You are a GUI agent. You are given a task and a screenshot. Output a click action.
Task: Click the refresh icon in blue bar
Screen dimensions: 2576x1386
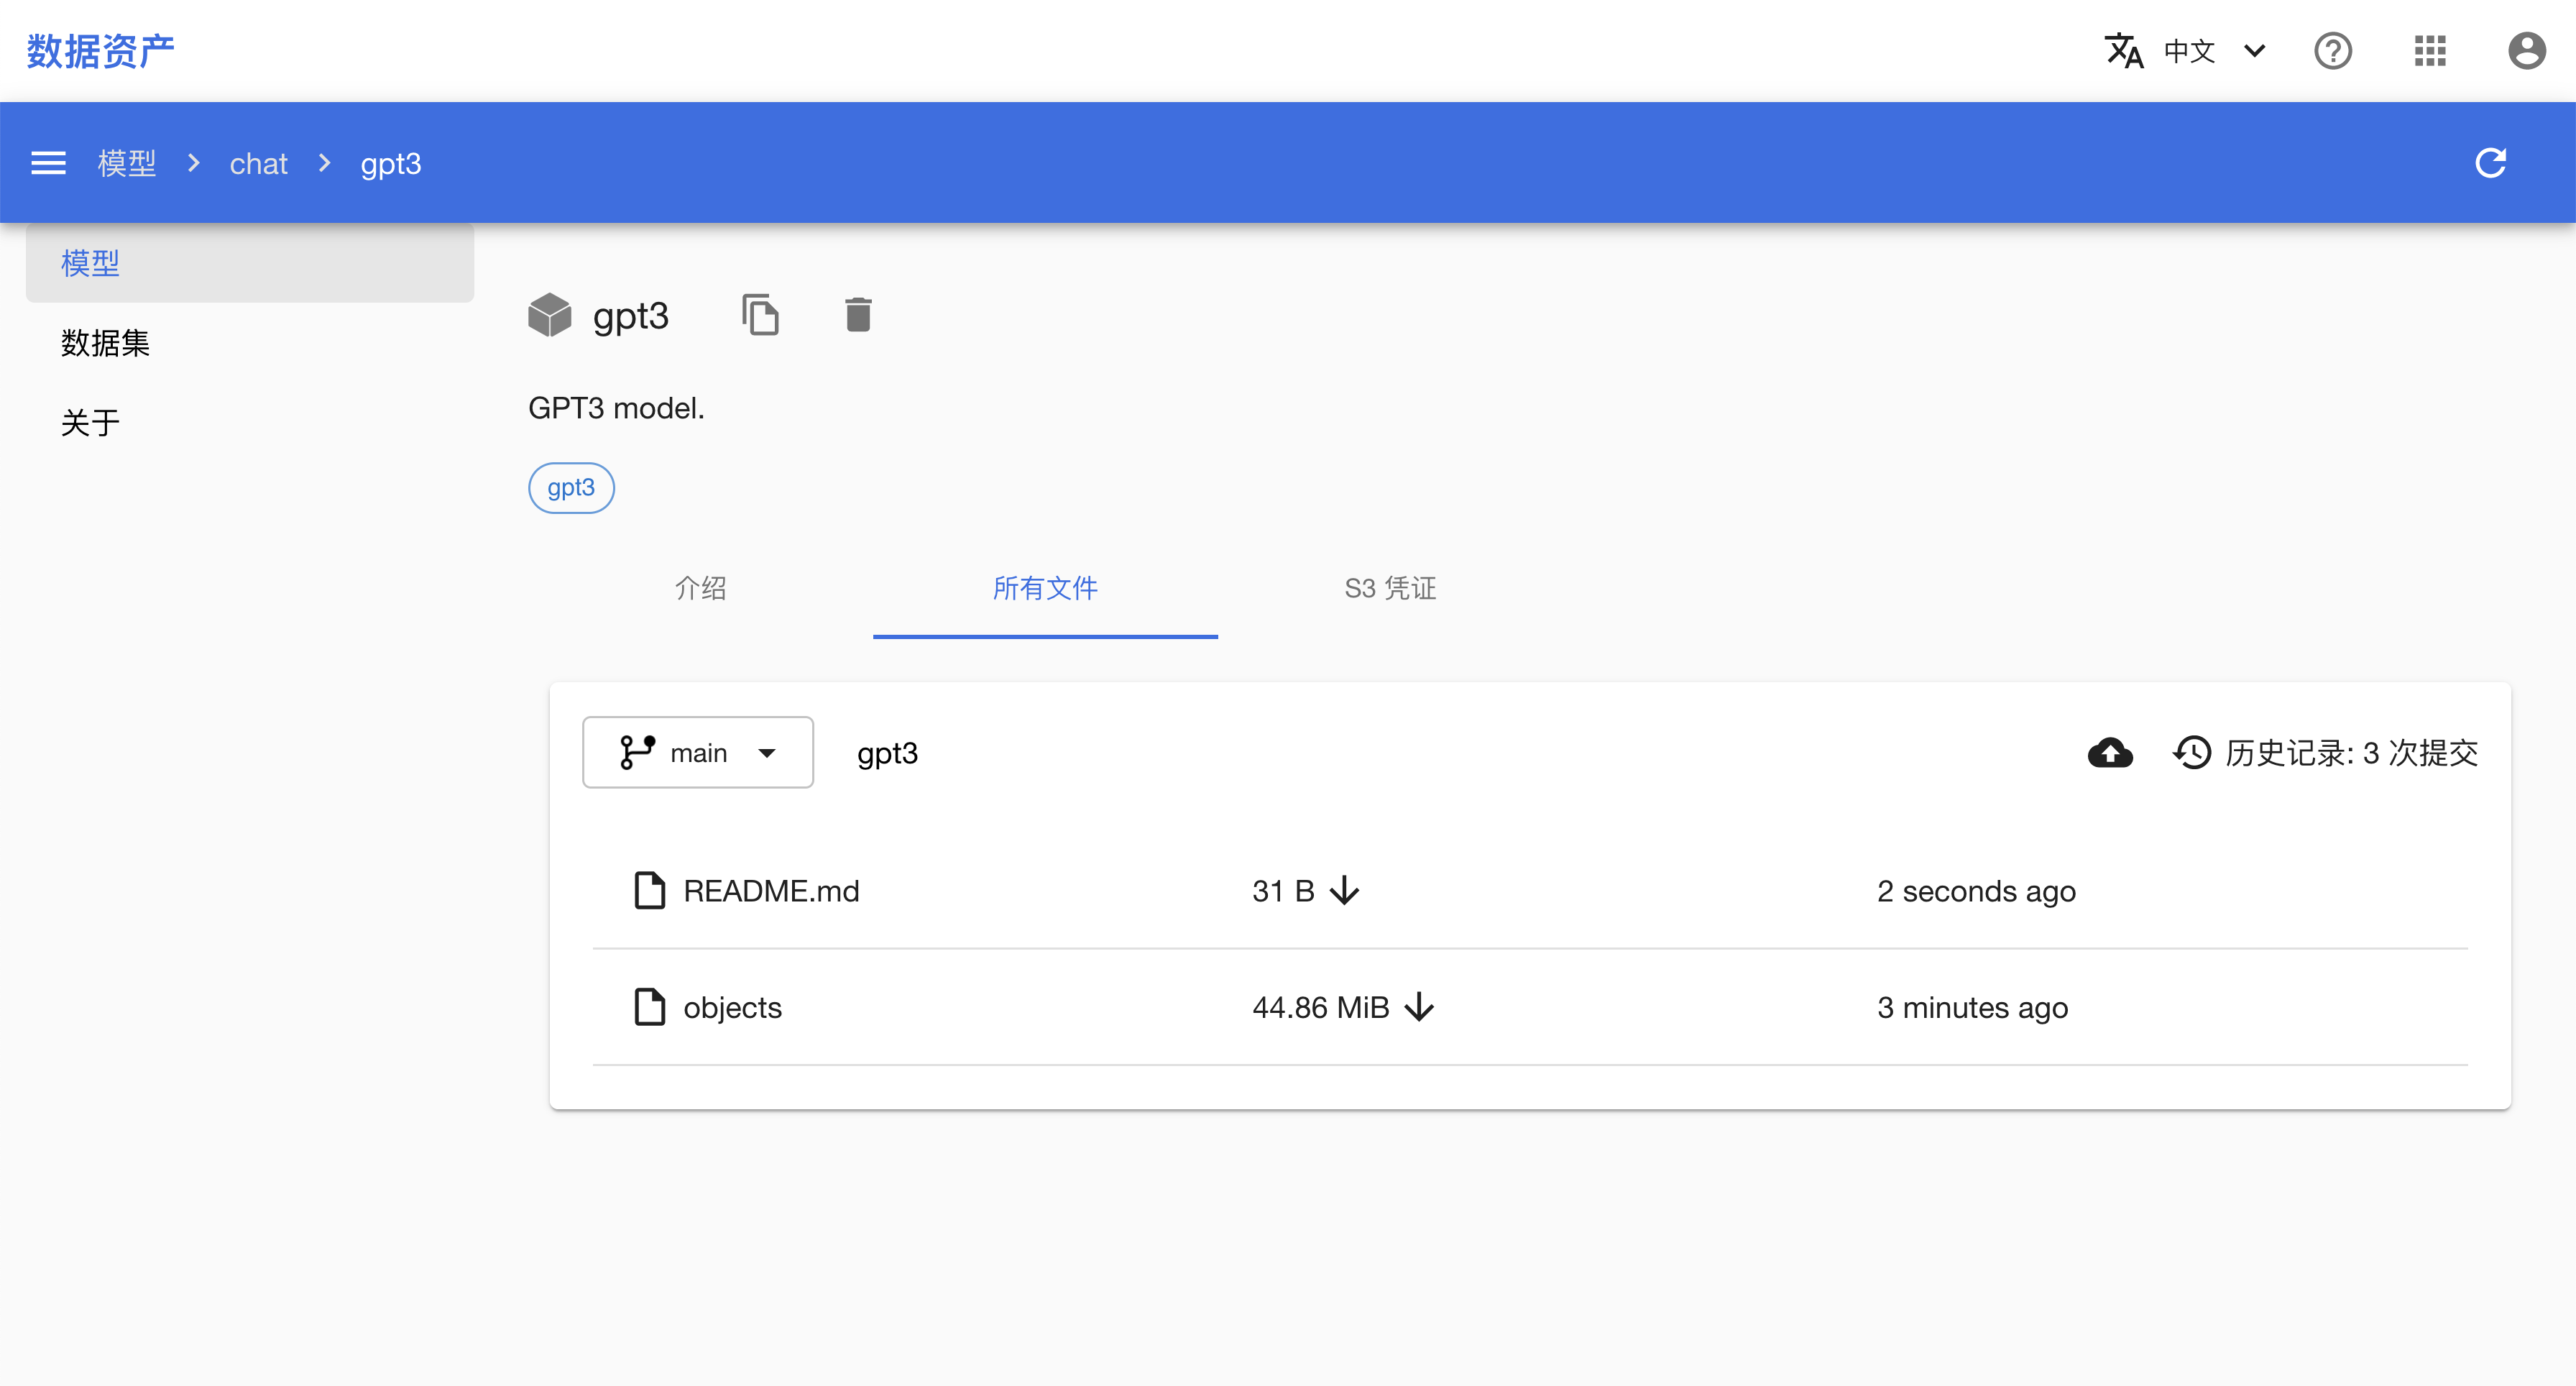2490,163
